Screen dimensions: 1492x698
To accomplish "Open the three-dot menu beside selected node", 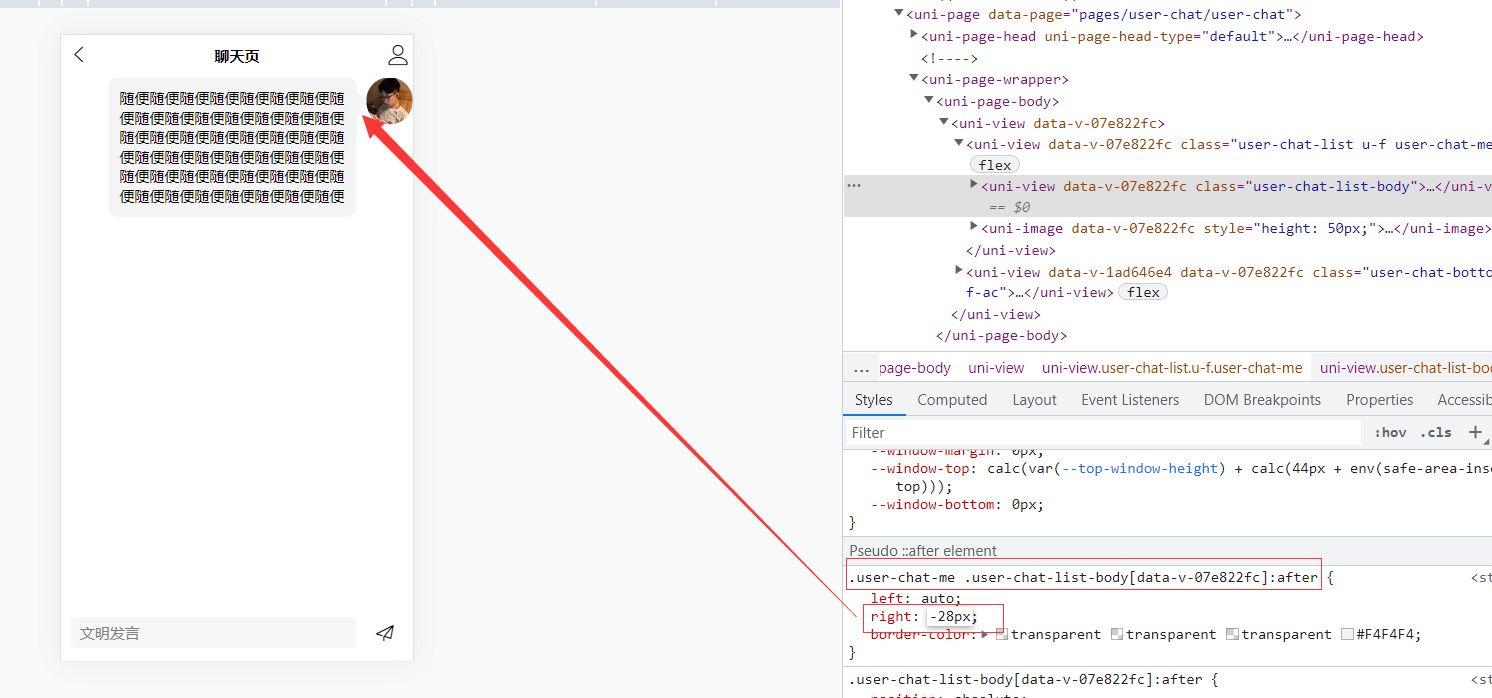I will (854, 186).
